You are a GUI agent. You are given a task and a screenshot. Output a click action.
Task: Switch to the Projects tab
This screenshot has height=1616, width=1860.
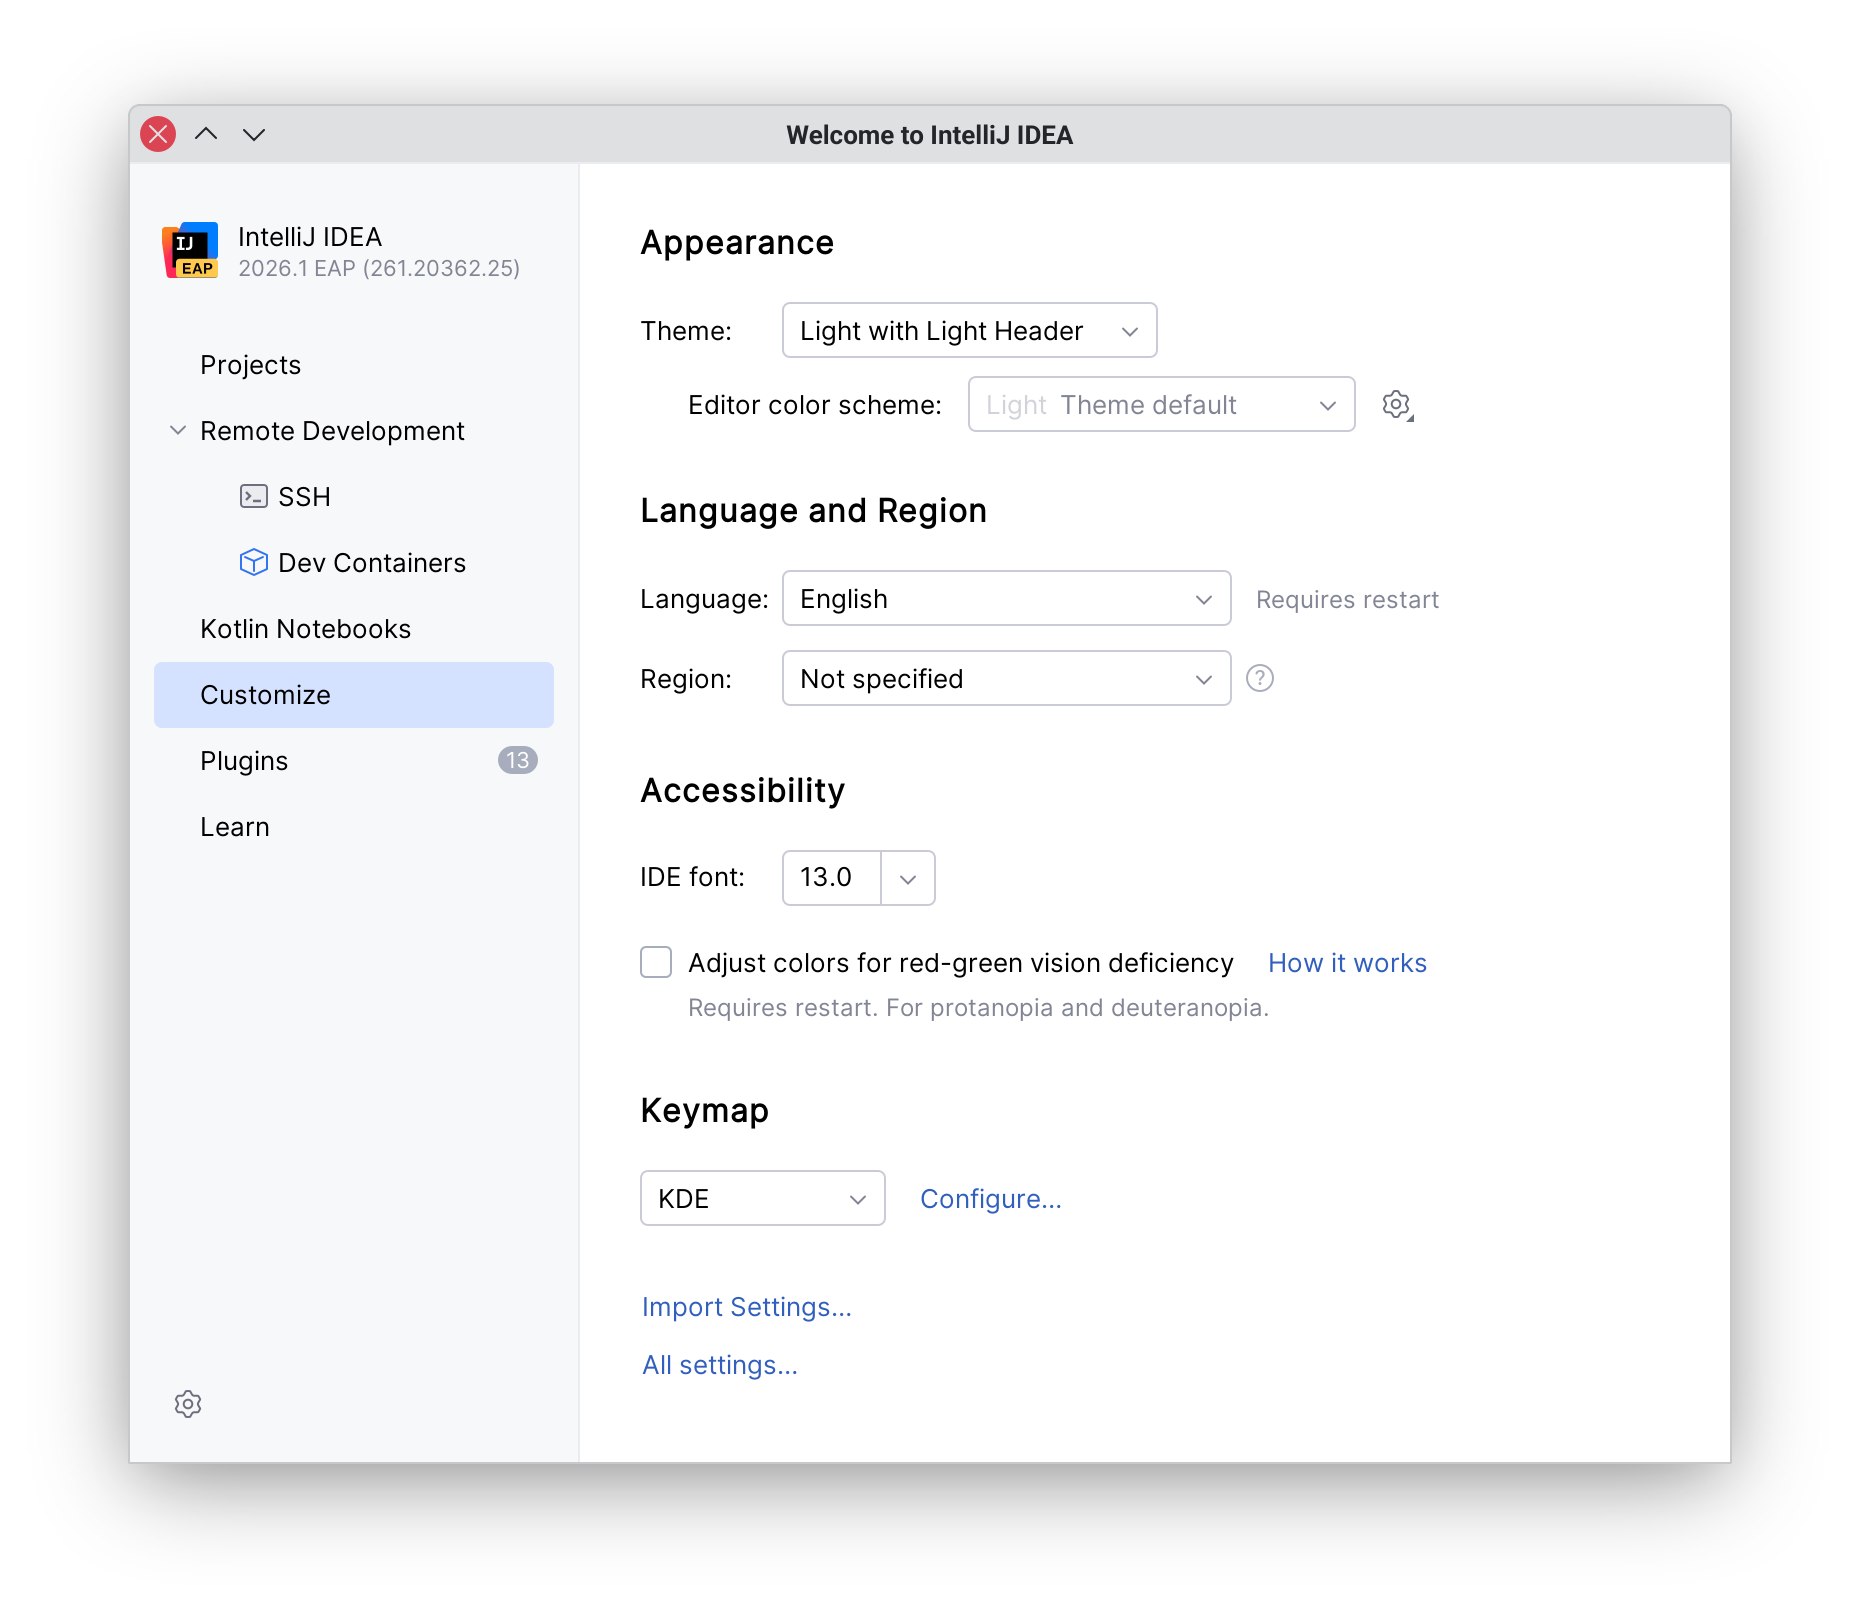(250, 365)
